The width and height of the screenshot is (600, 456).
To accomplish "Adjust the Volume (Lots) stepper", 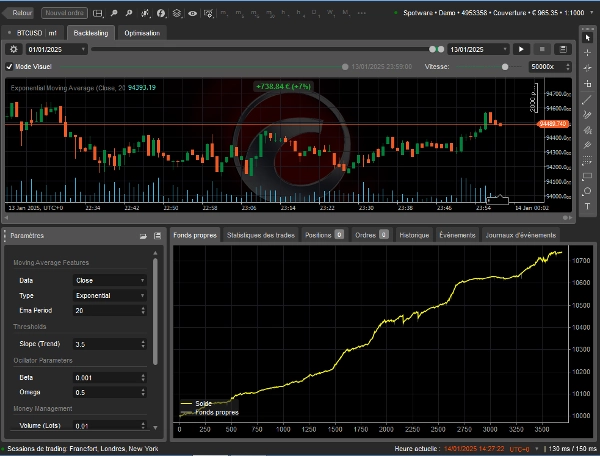I will pos(143,425).
